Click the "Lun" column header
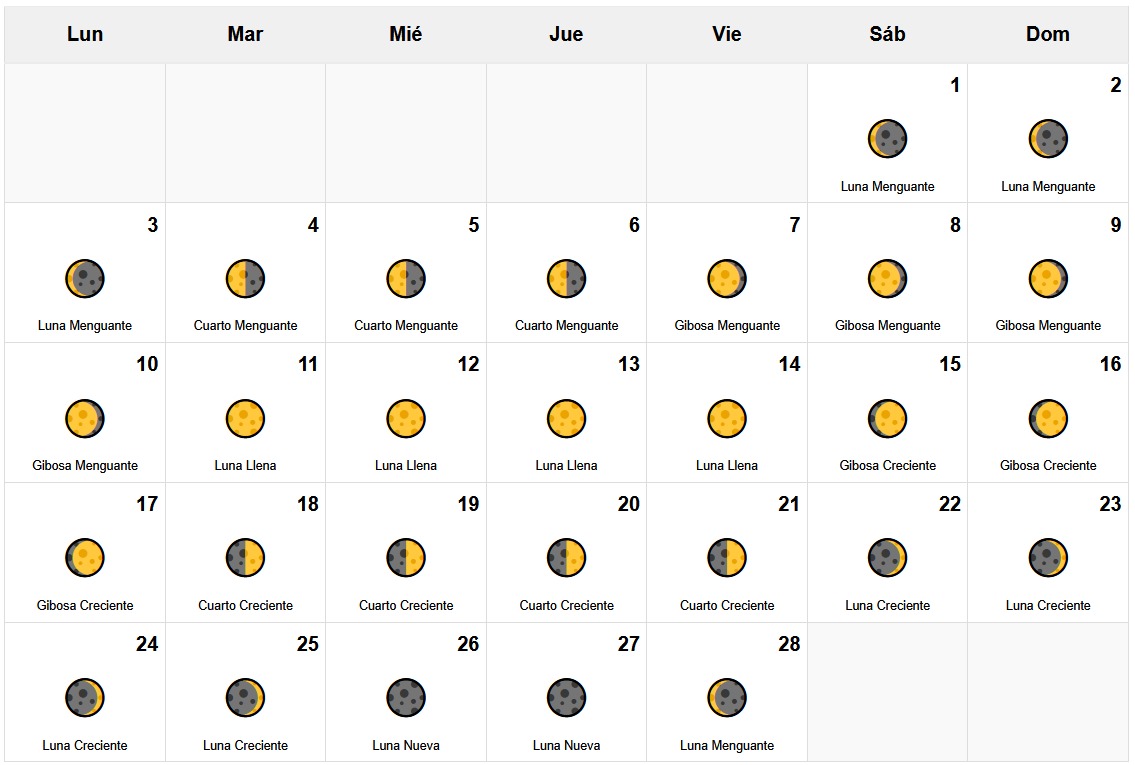This screenshot has height=765, width=1135. pyautogui.click(x=85, y=34)
